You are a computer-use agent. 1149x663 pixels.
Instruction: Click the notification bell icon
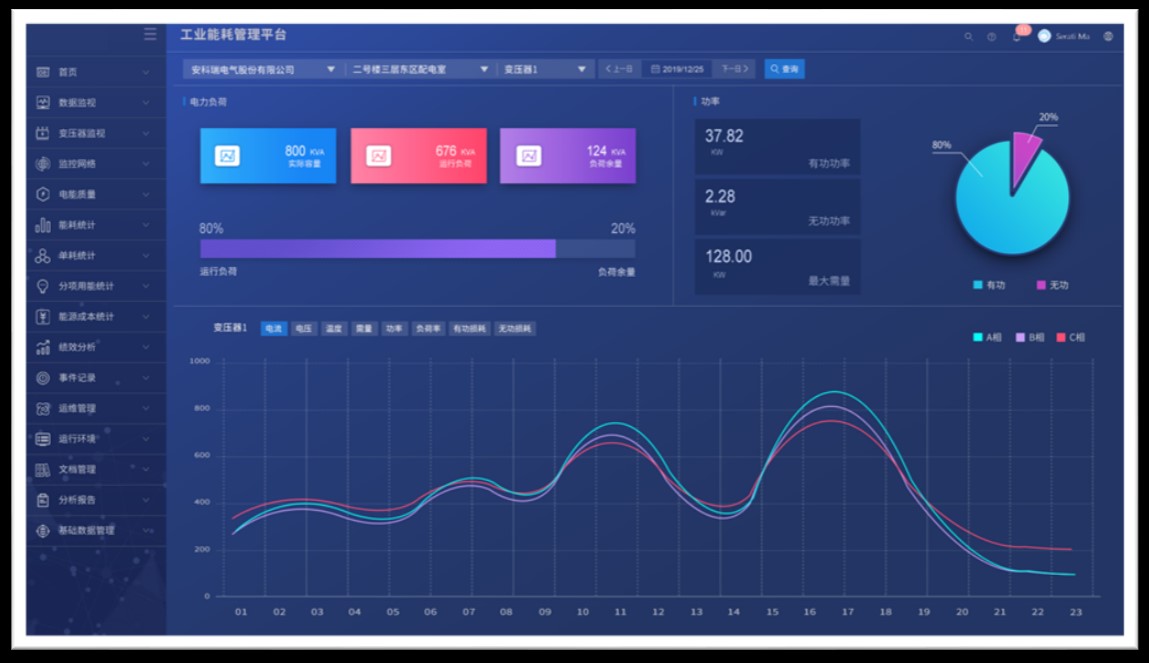[1016, 36]
